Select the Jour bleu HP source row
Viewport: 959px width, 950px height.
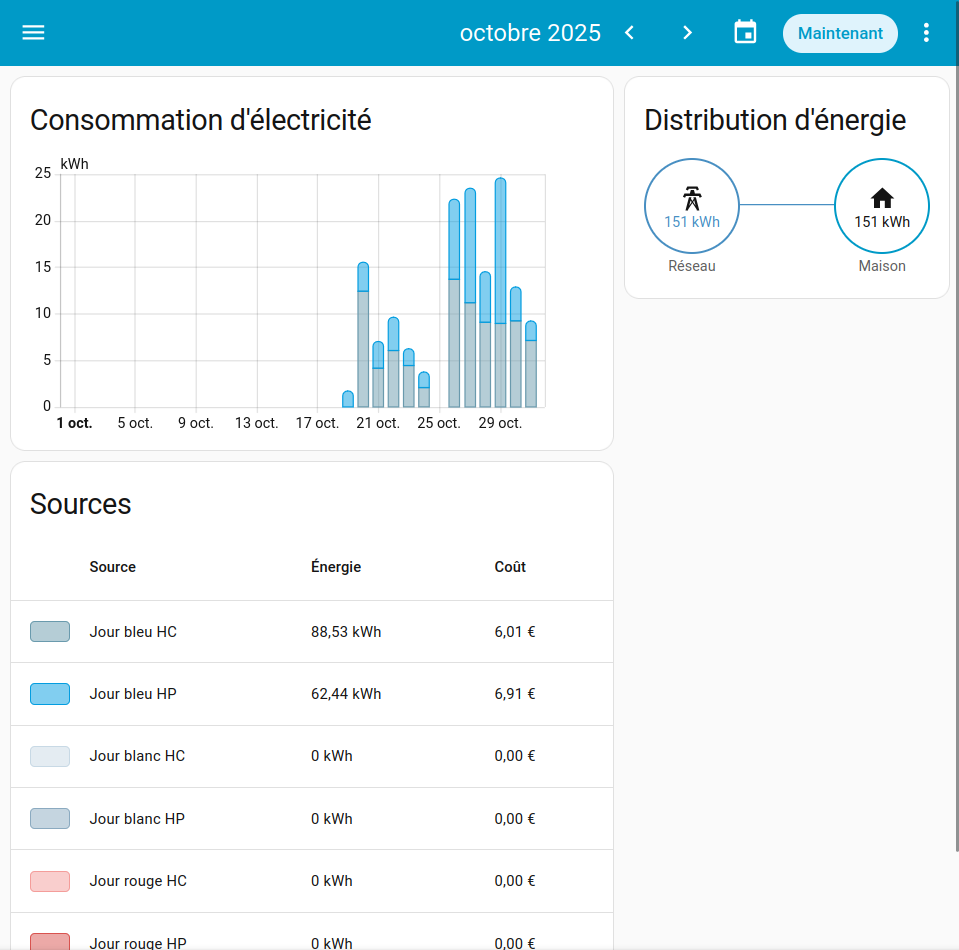[x=312, y=694]
